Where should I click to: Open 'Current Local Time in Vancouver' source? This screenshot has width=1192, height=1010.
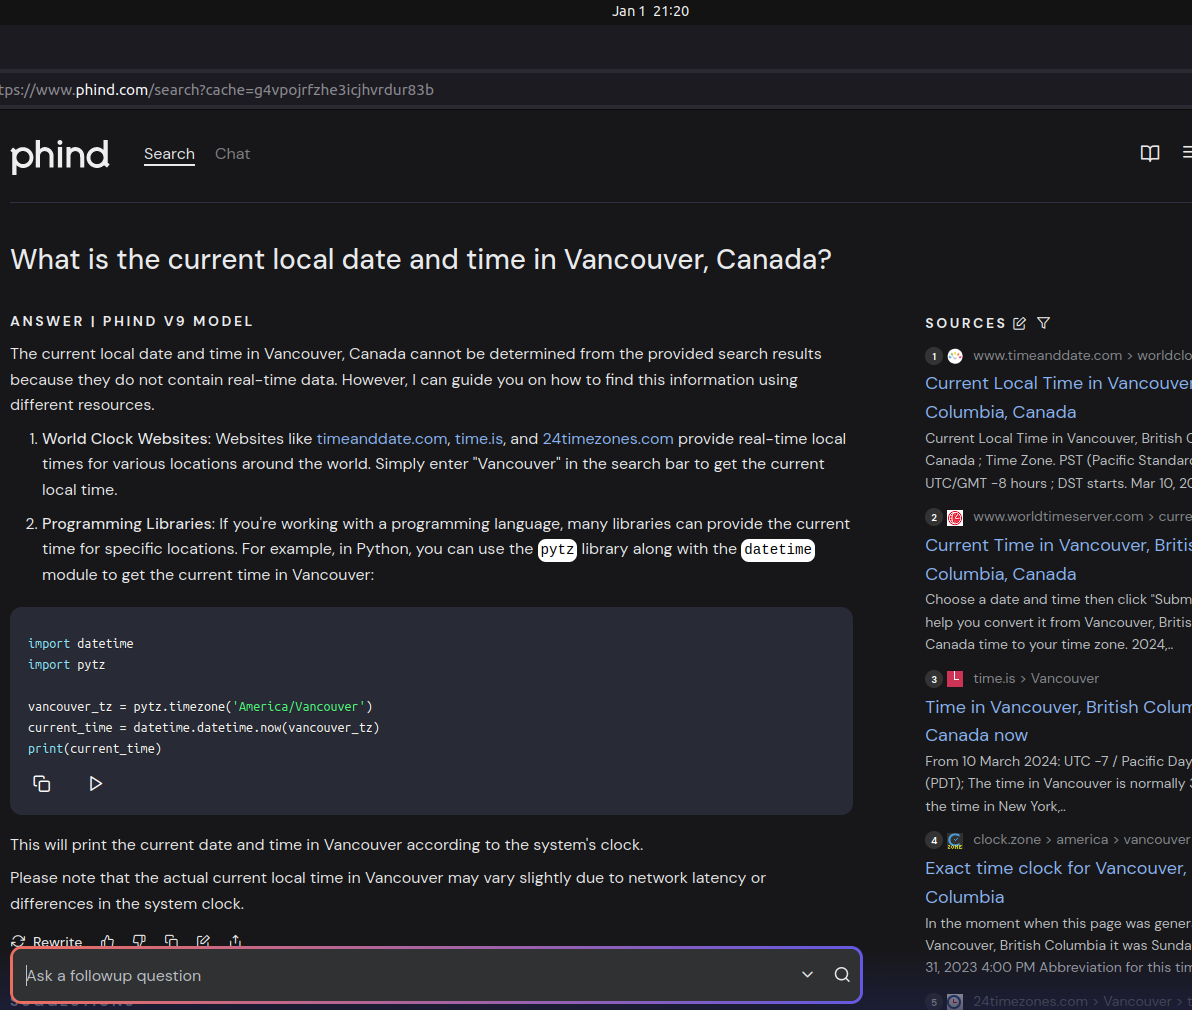tap(1058, 397)
